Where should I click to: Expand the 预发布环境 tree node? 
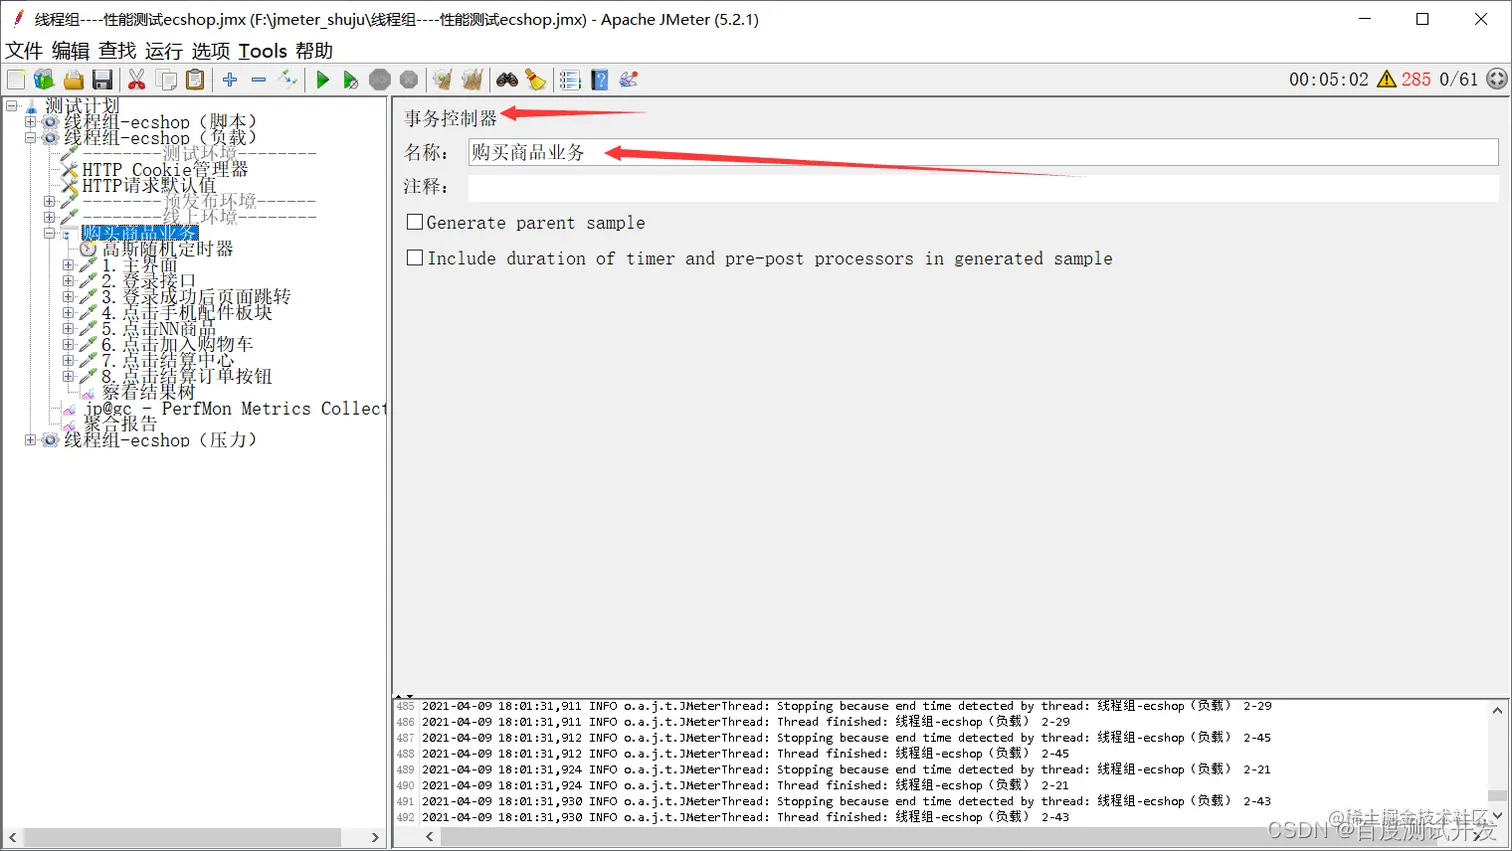coord(49,201)
